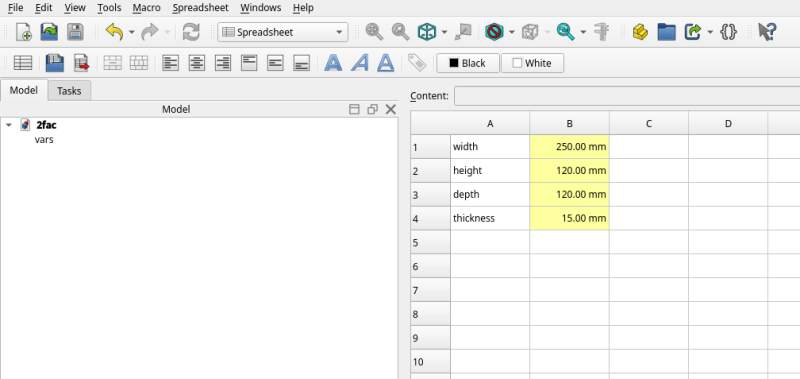800x379 pixels.
Task: Fit all content on screen
Action: tap(374, 32)
